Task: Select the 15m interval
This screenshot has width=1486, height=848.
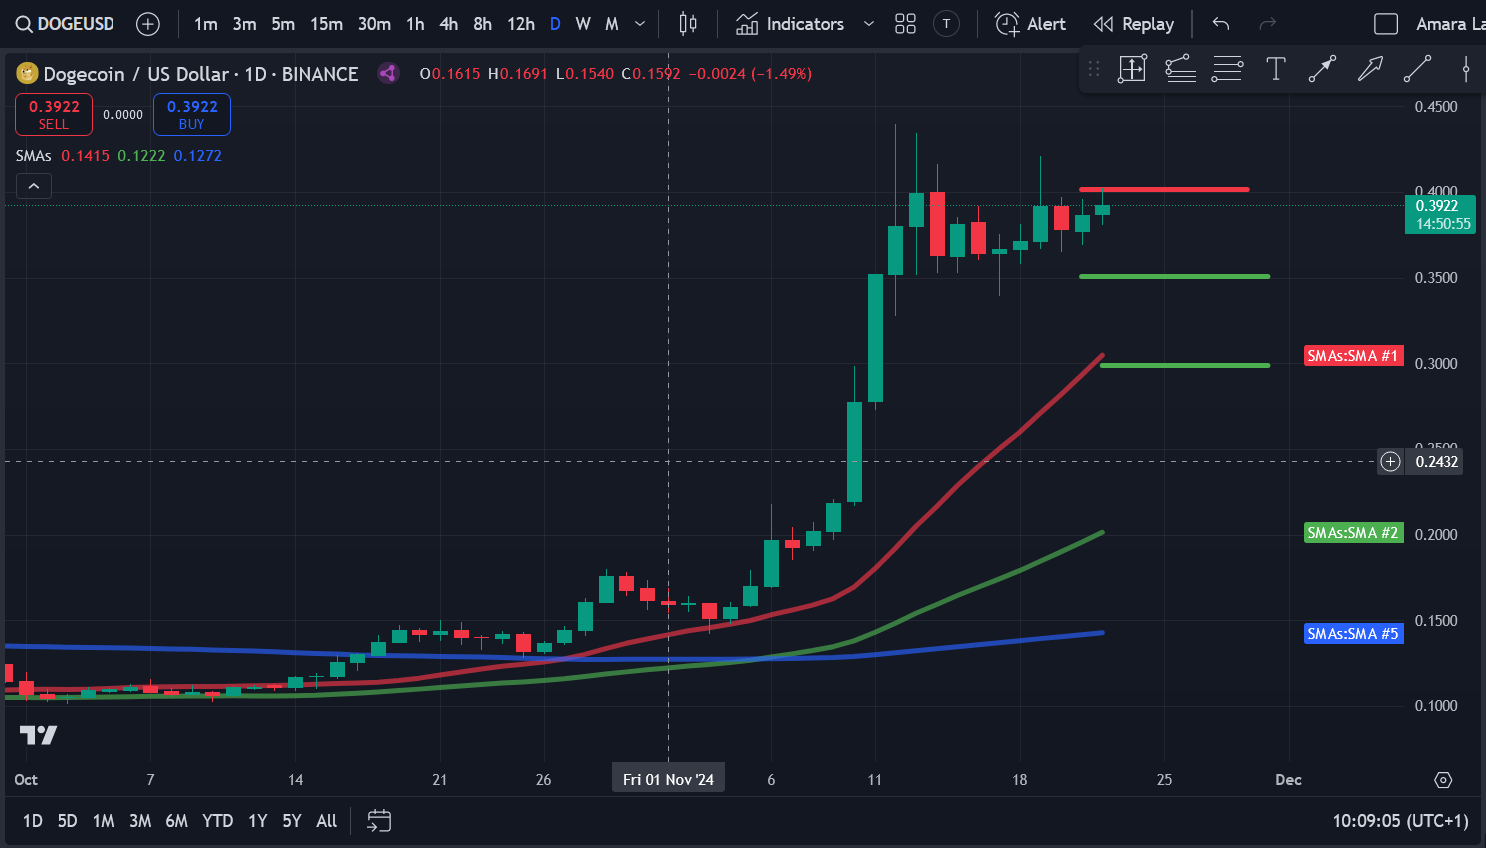Action: (x=326, y=24)
